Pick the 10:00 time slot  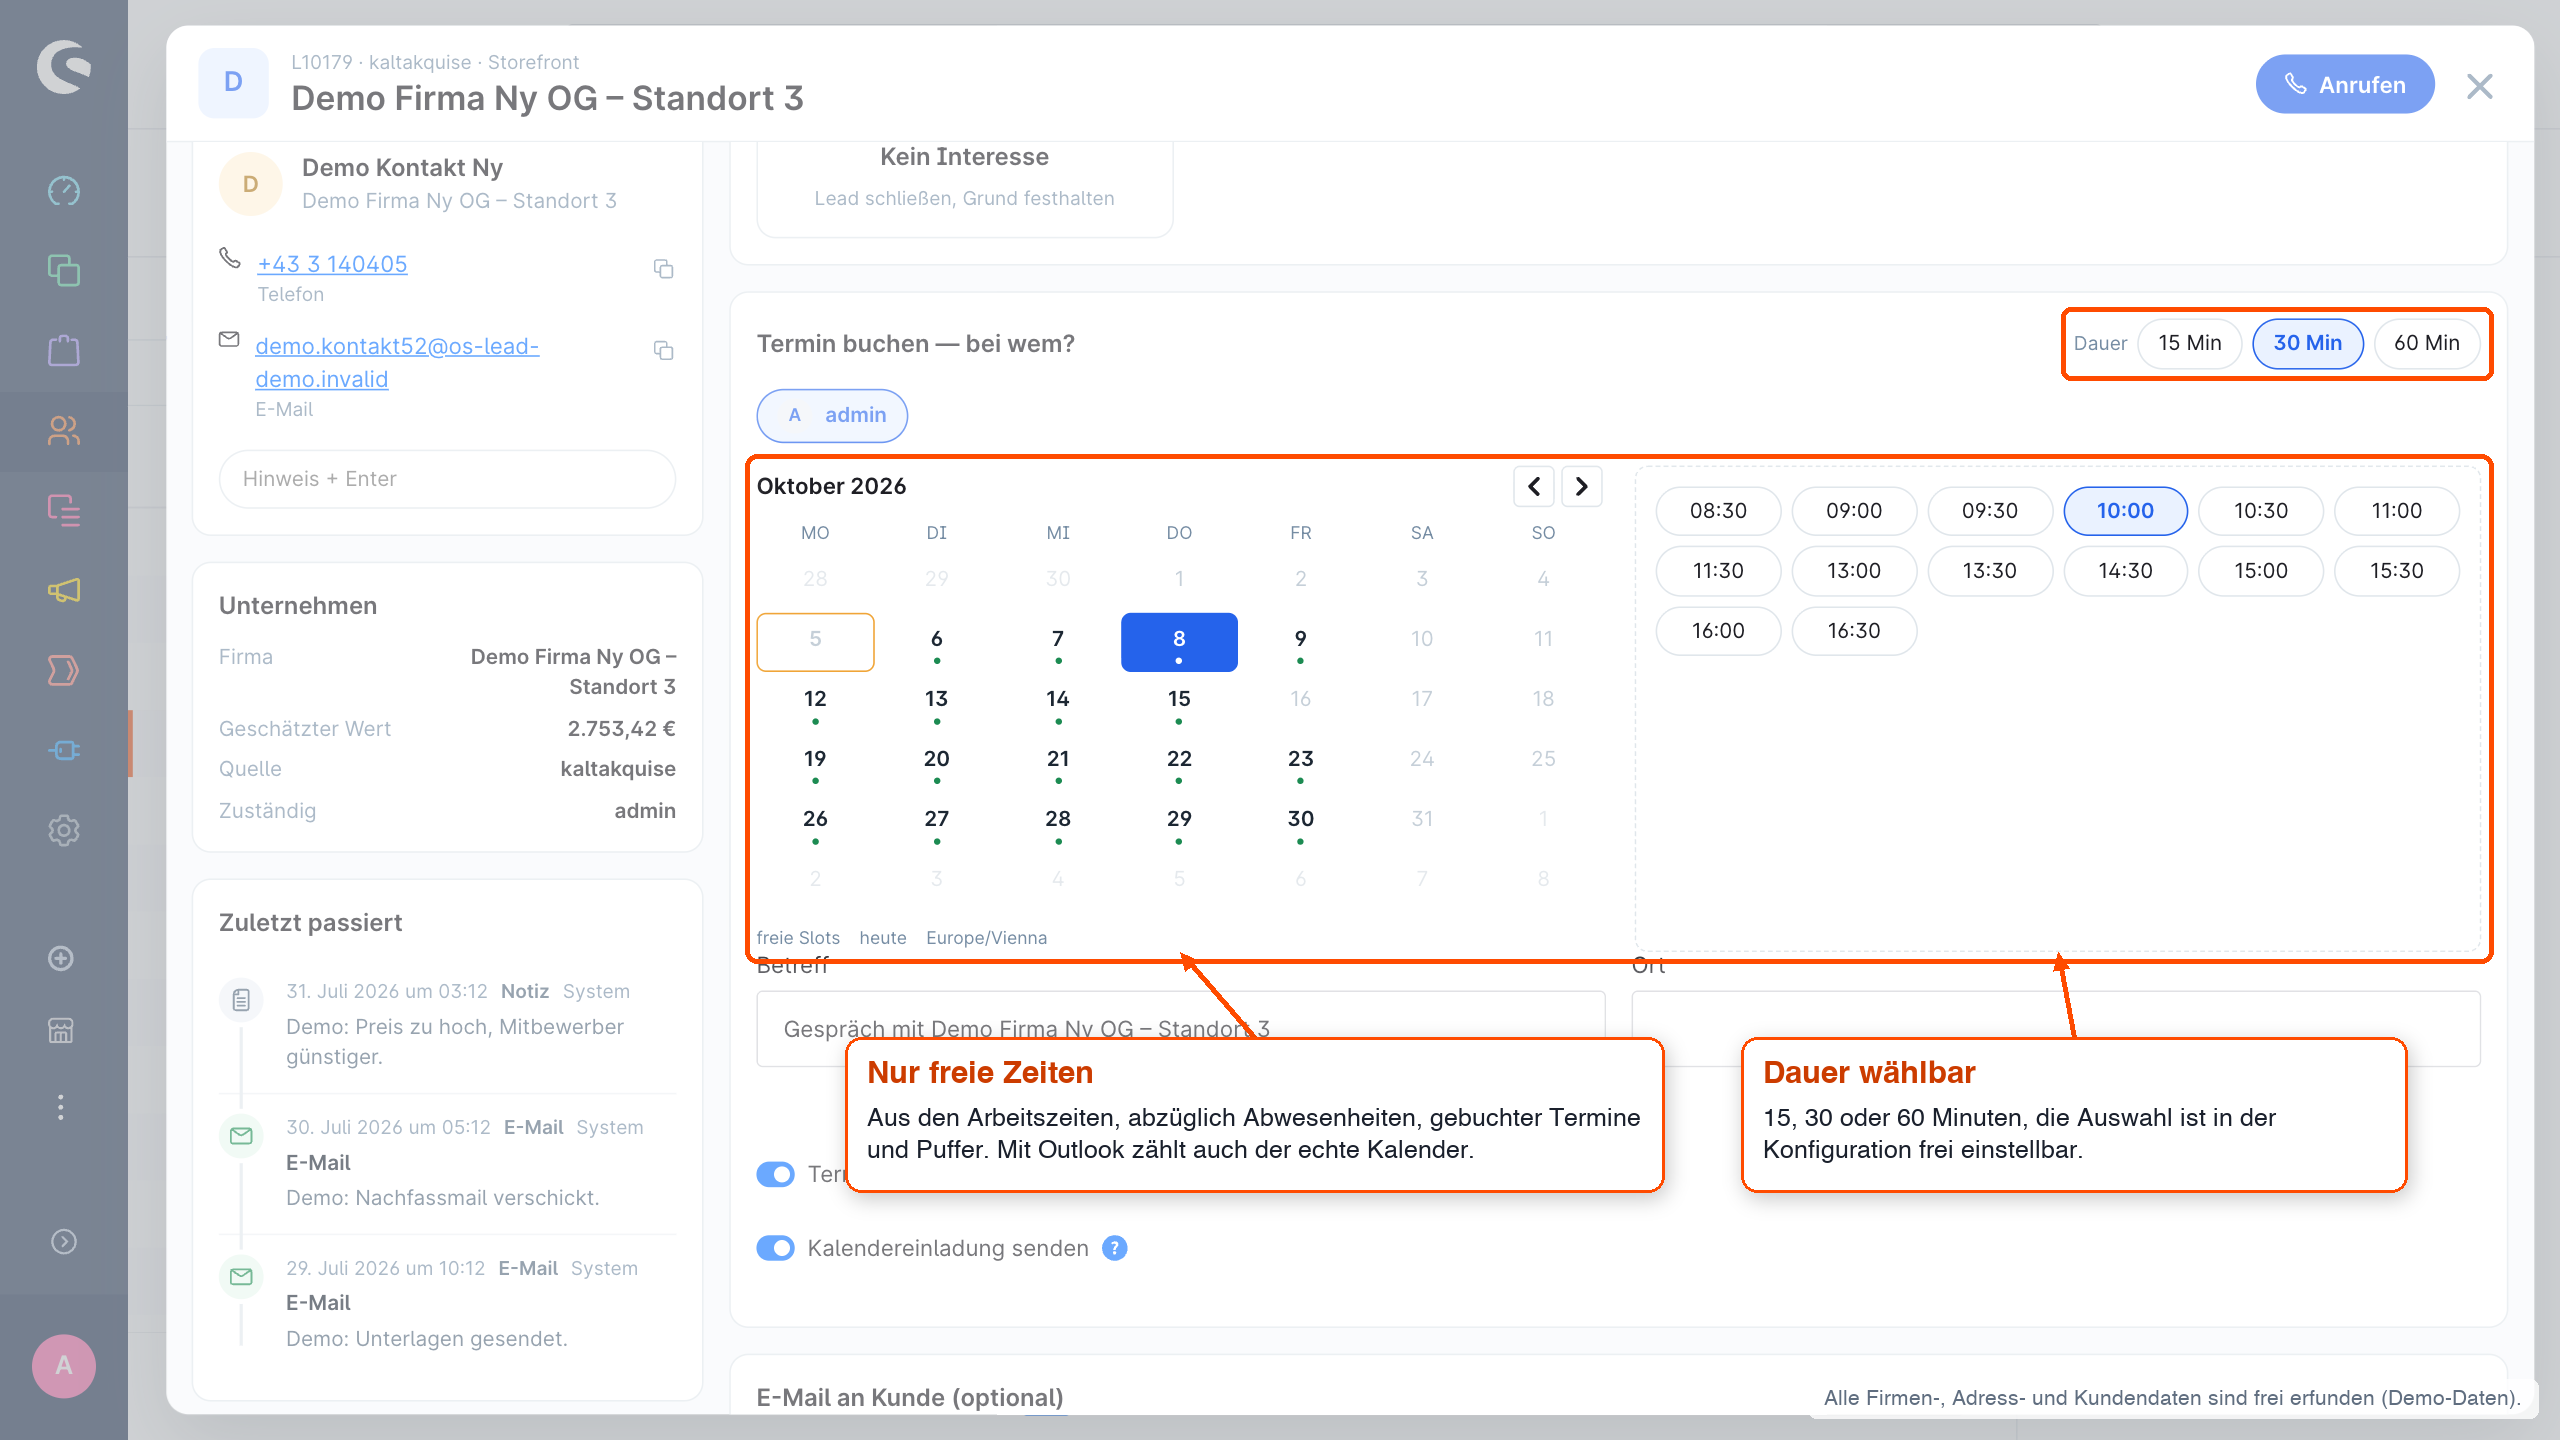tap(2125, 511)
